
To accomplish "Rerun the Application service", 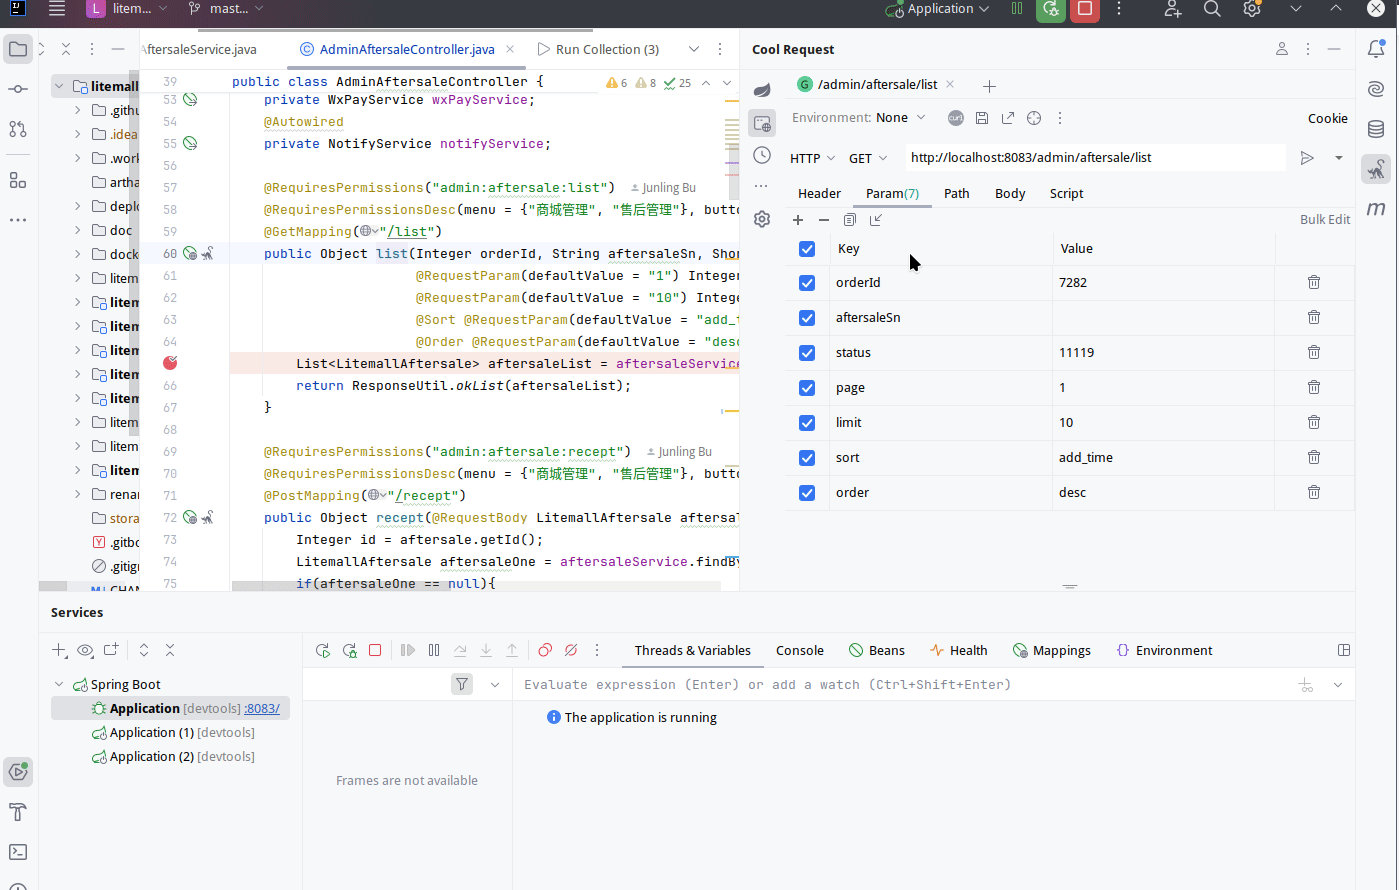I will (x=323, y=650).
